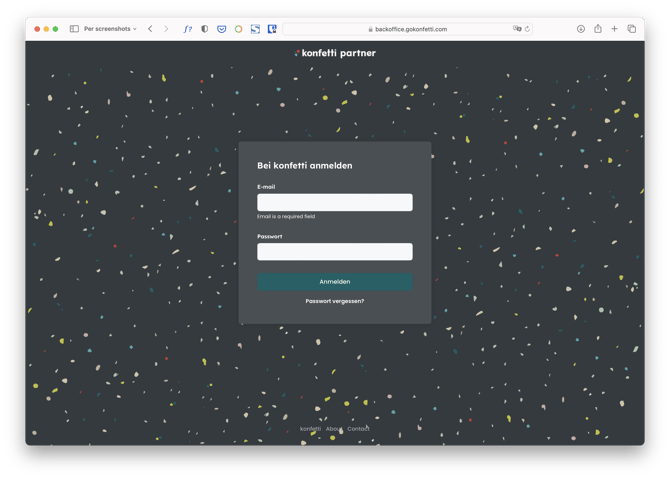Open the Downloads button in the toolbar
This screenshot has width=670, height=479.
tap(581, 29)
